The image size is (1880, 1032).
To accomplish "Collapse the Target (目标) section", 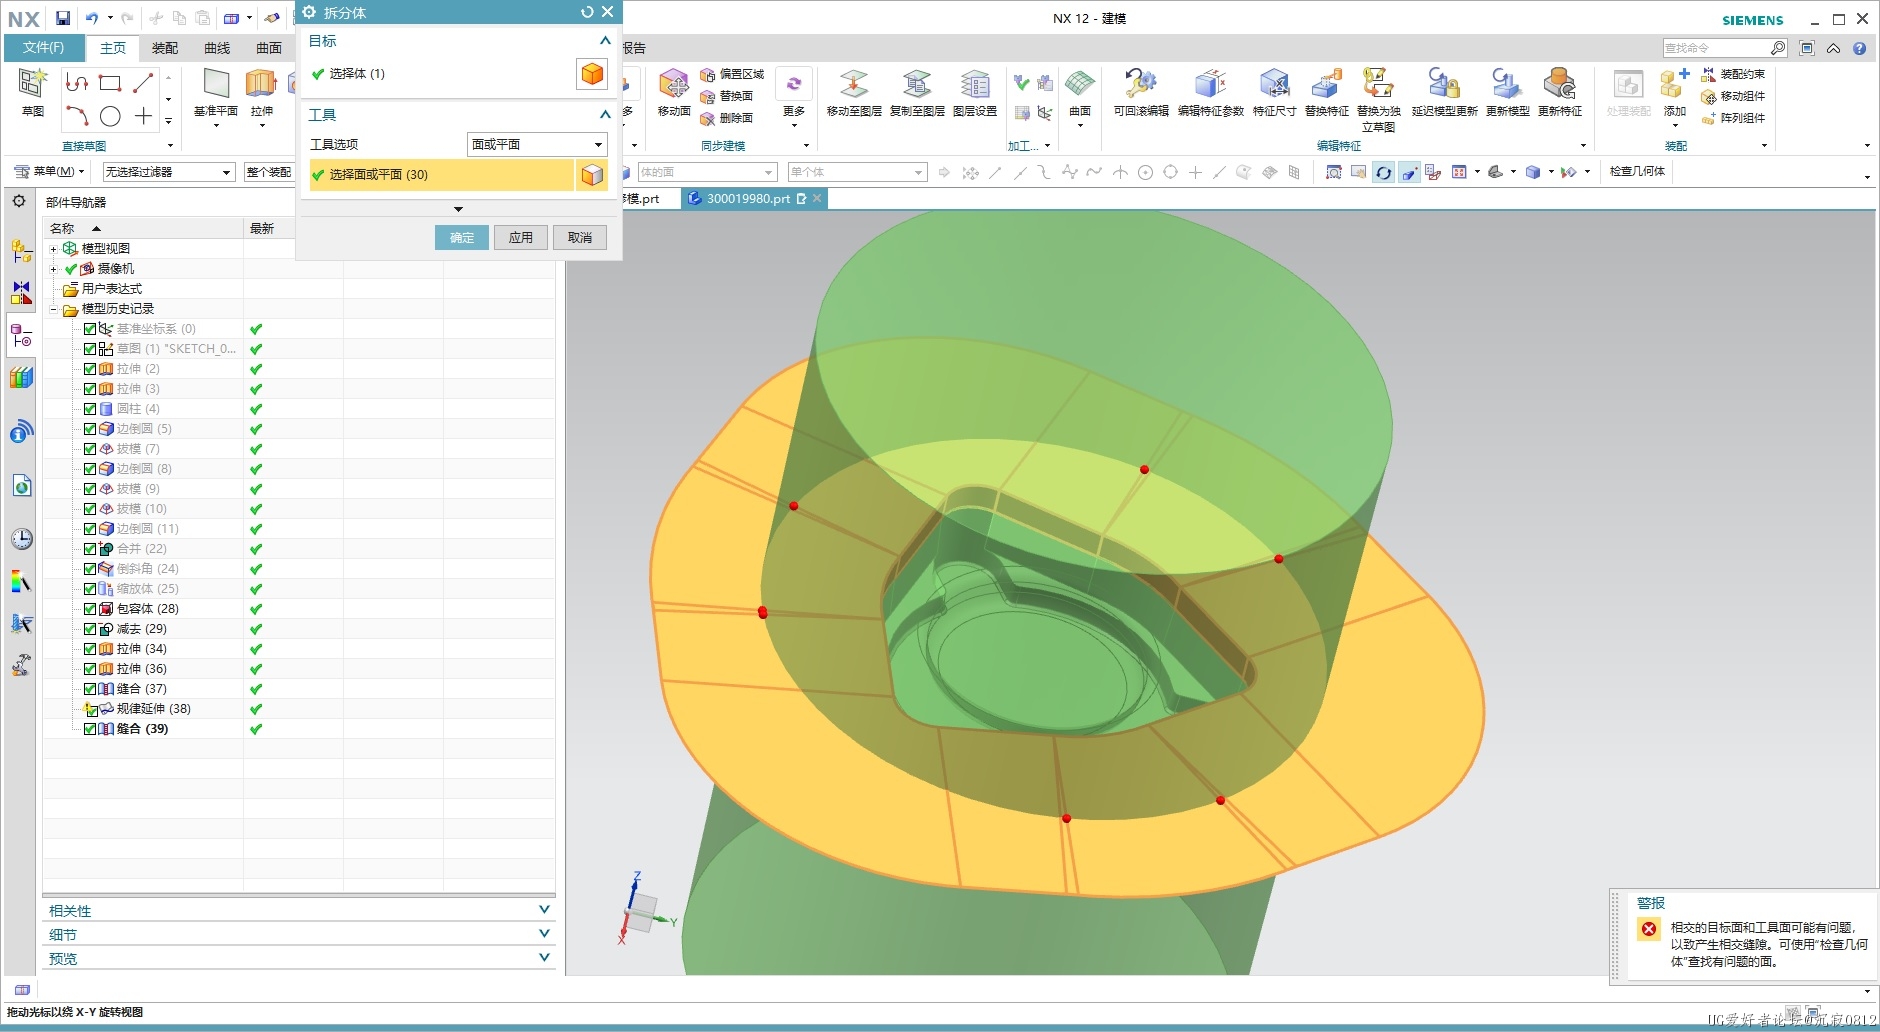I will point(605,41).
